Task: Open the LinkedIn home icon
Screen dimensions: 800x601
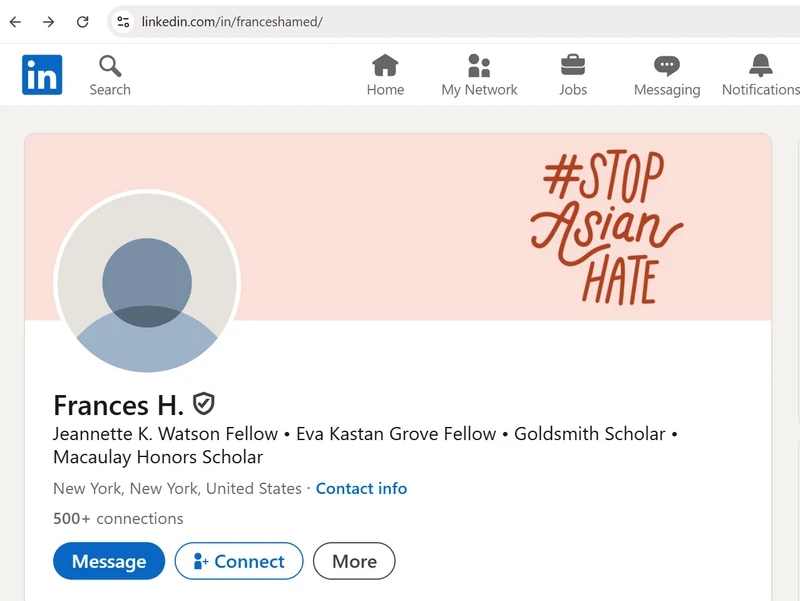Action: 385,64
